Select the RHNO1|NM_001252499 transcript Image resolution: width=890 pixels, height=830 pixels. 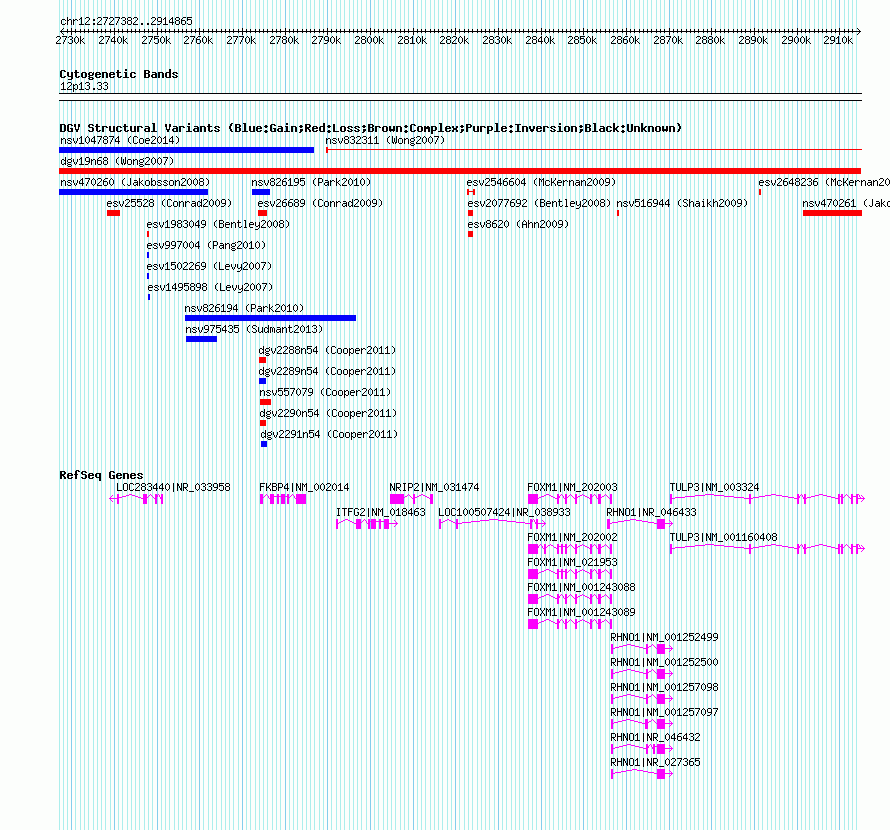tap(642, 649)
